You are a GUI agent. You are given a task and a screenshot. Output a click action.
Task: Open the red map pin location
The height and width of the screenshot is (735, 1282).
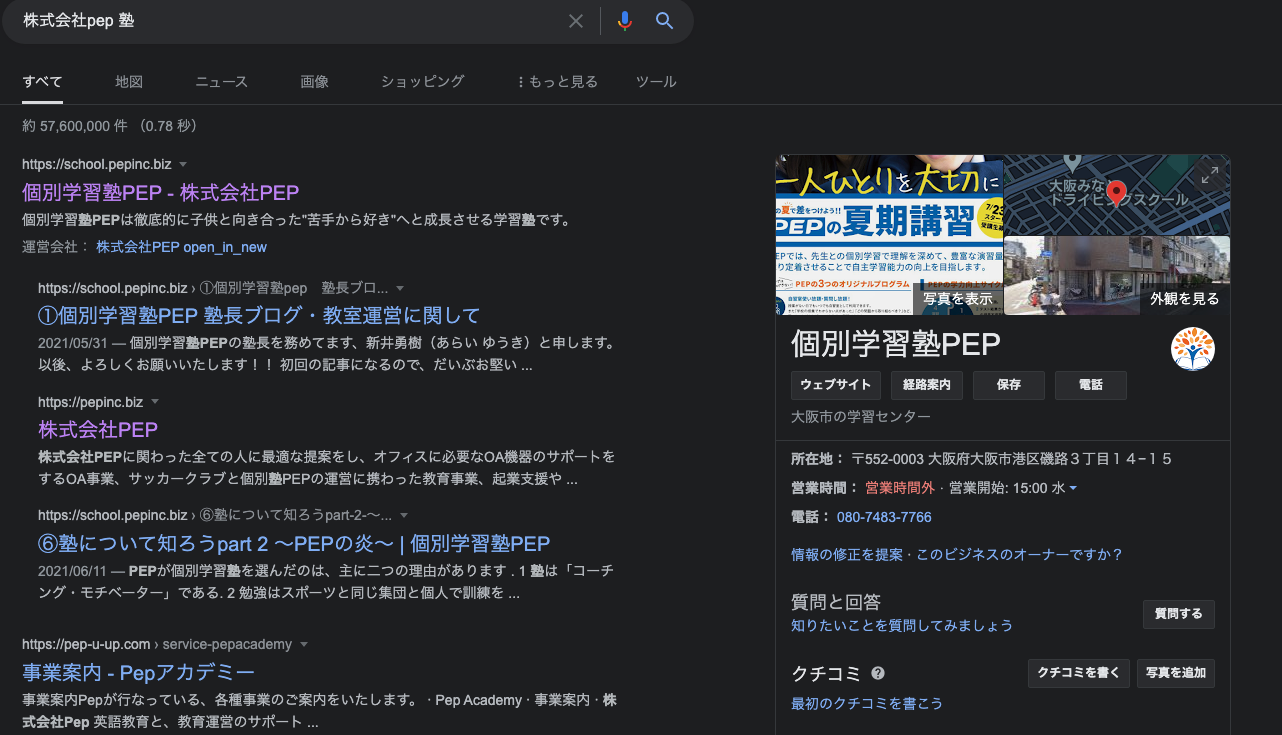pyautogui.click(x=1117, y=193)
